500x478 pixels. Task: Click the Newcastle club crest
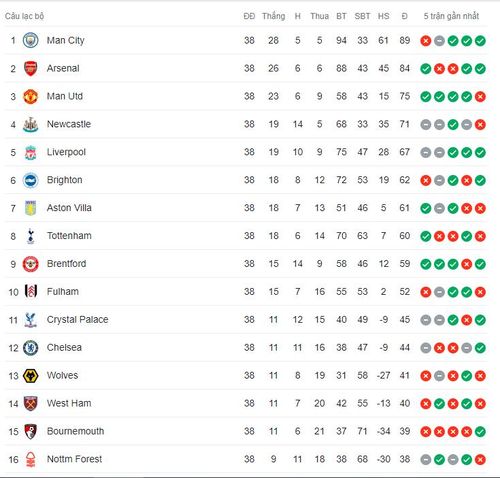tap(30, 125)
